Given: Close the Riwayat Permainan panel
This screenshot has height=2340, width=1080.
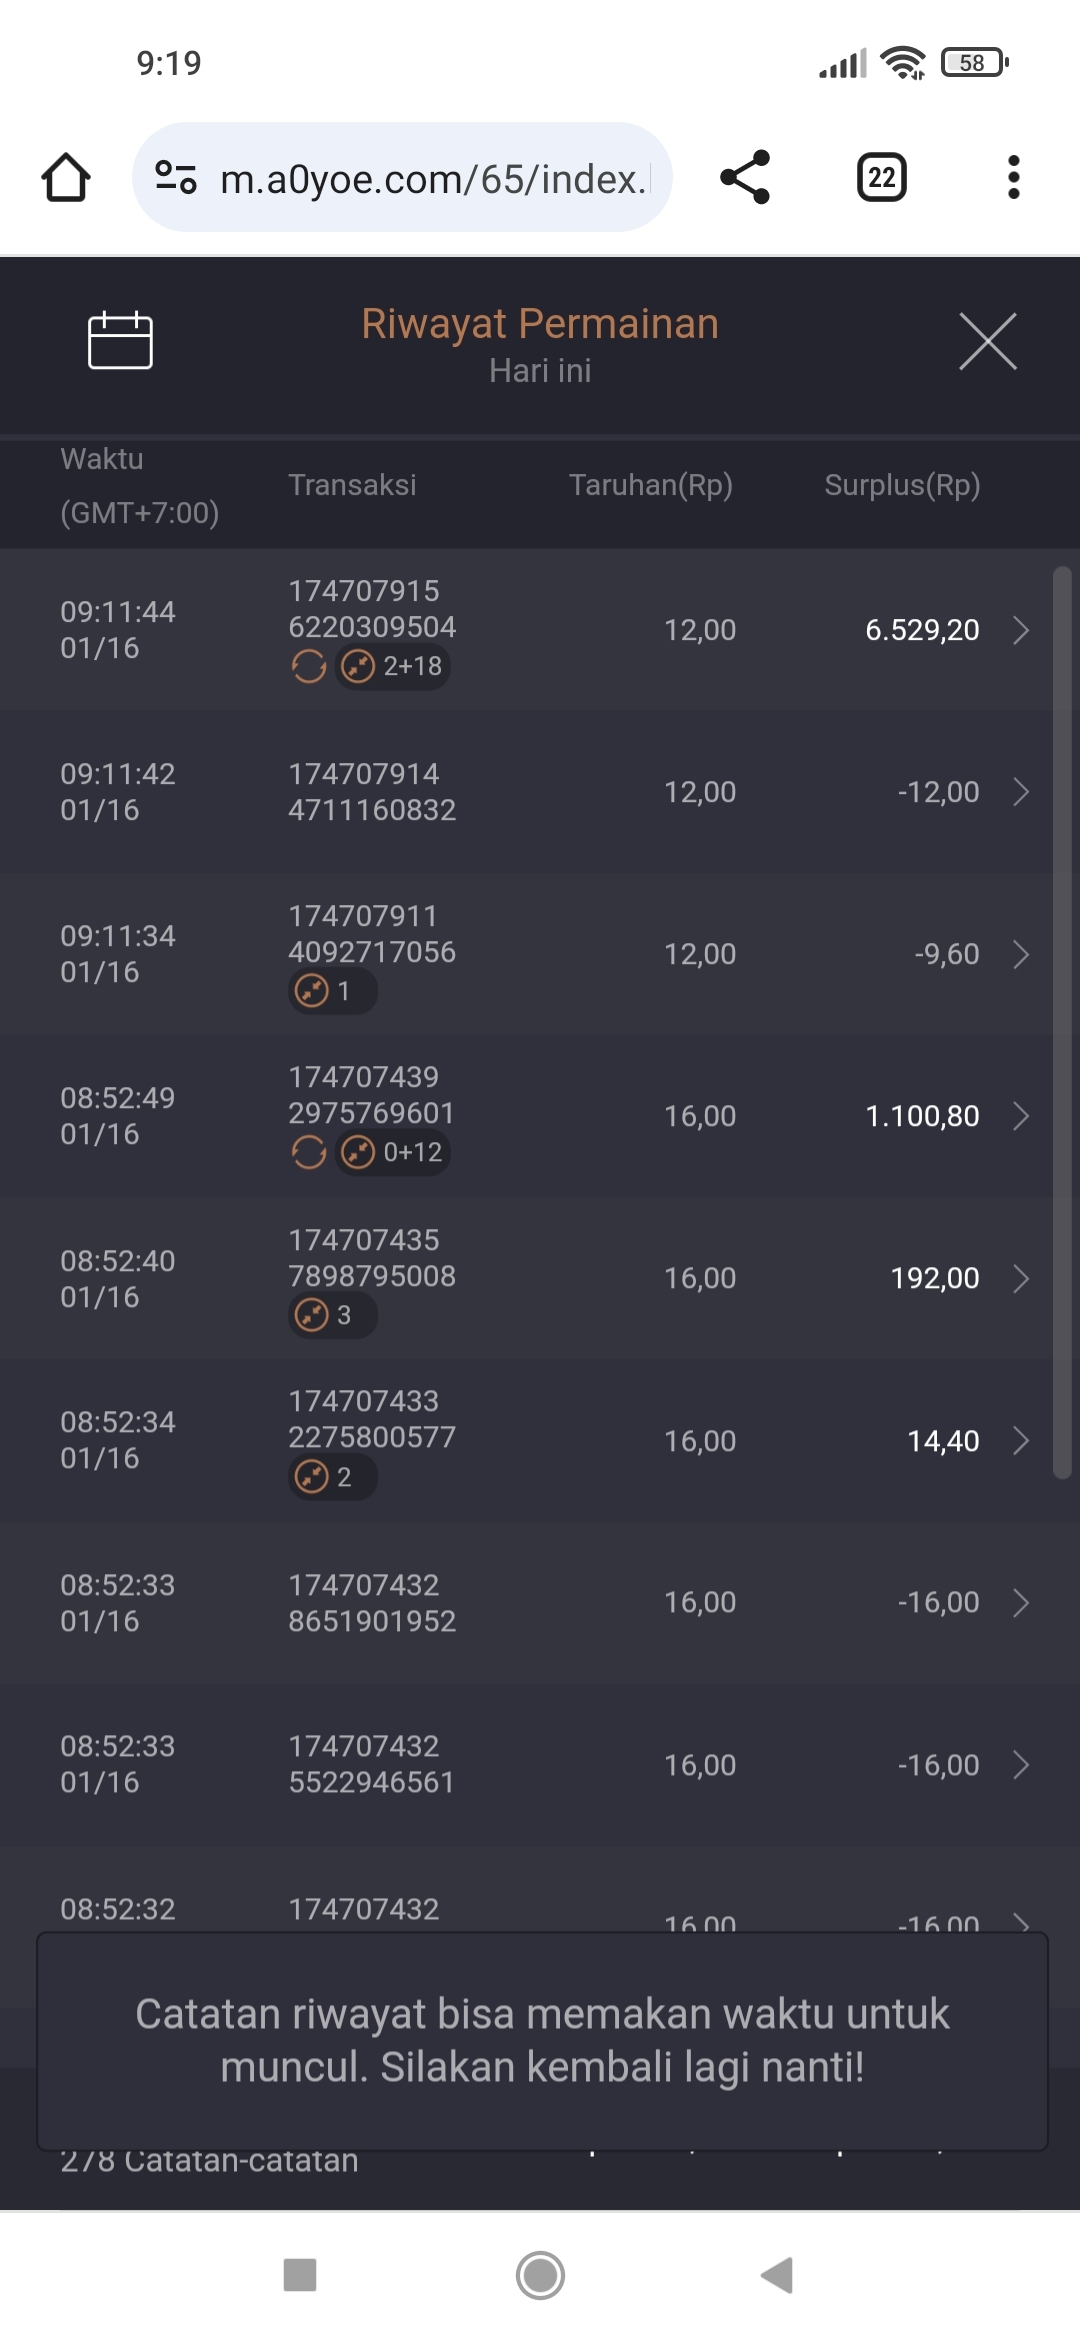Looking at the screenshot, I should [987, 341].
